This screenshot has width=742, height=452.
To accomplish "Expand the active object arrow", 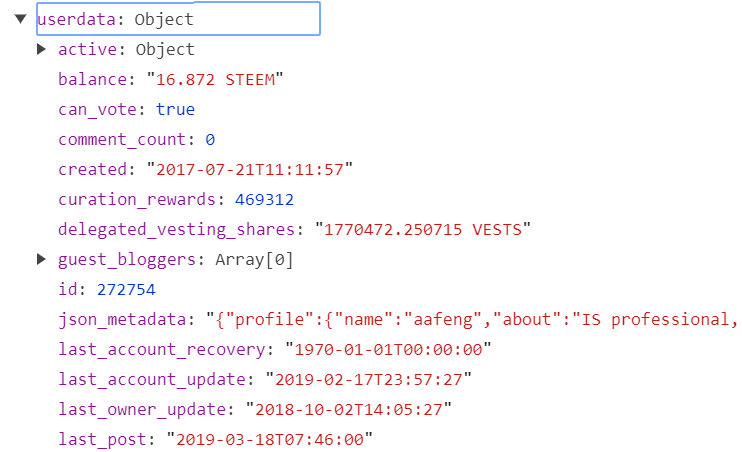I will point(42,49).
